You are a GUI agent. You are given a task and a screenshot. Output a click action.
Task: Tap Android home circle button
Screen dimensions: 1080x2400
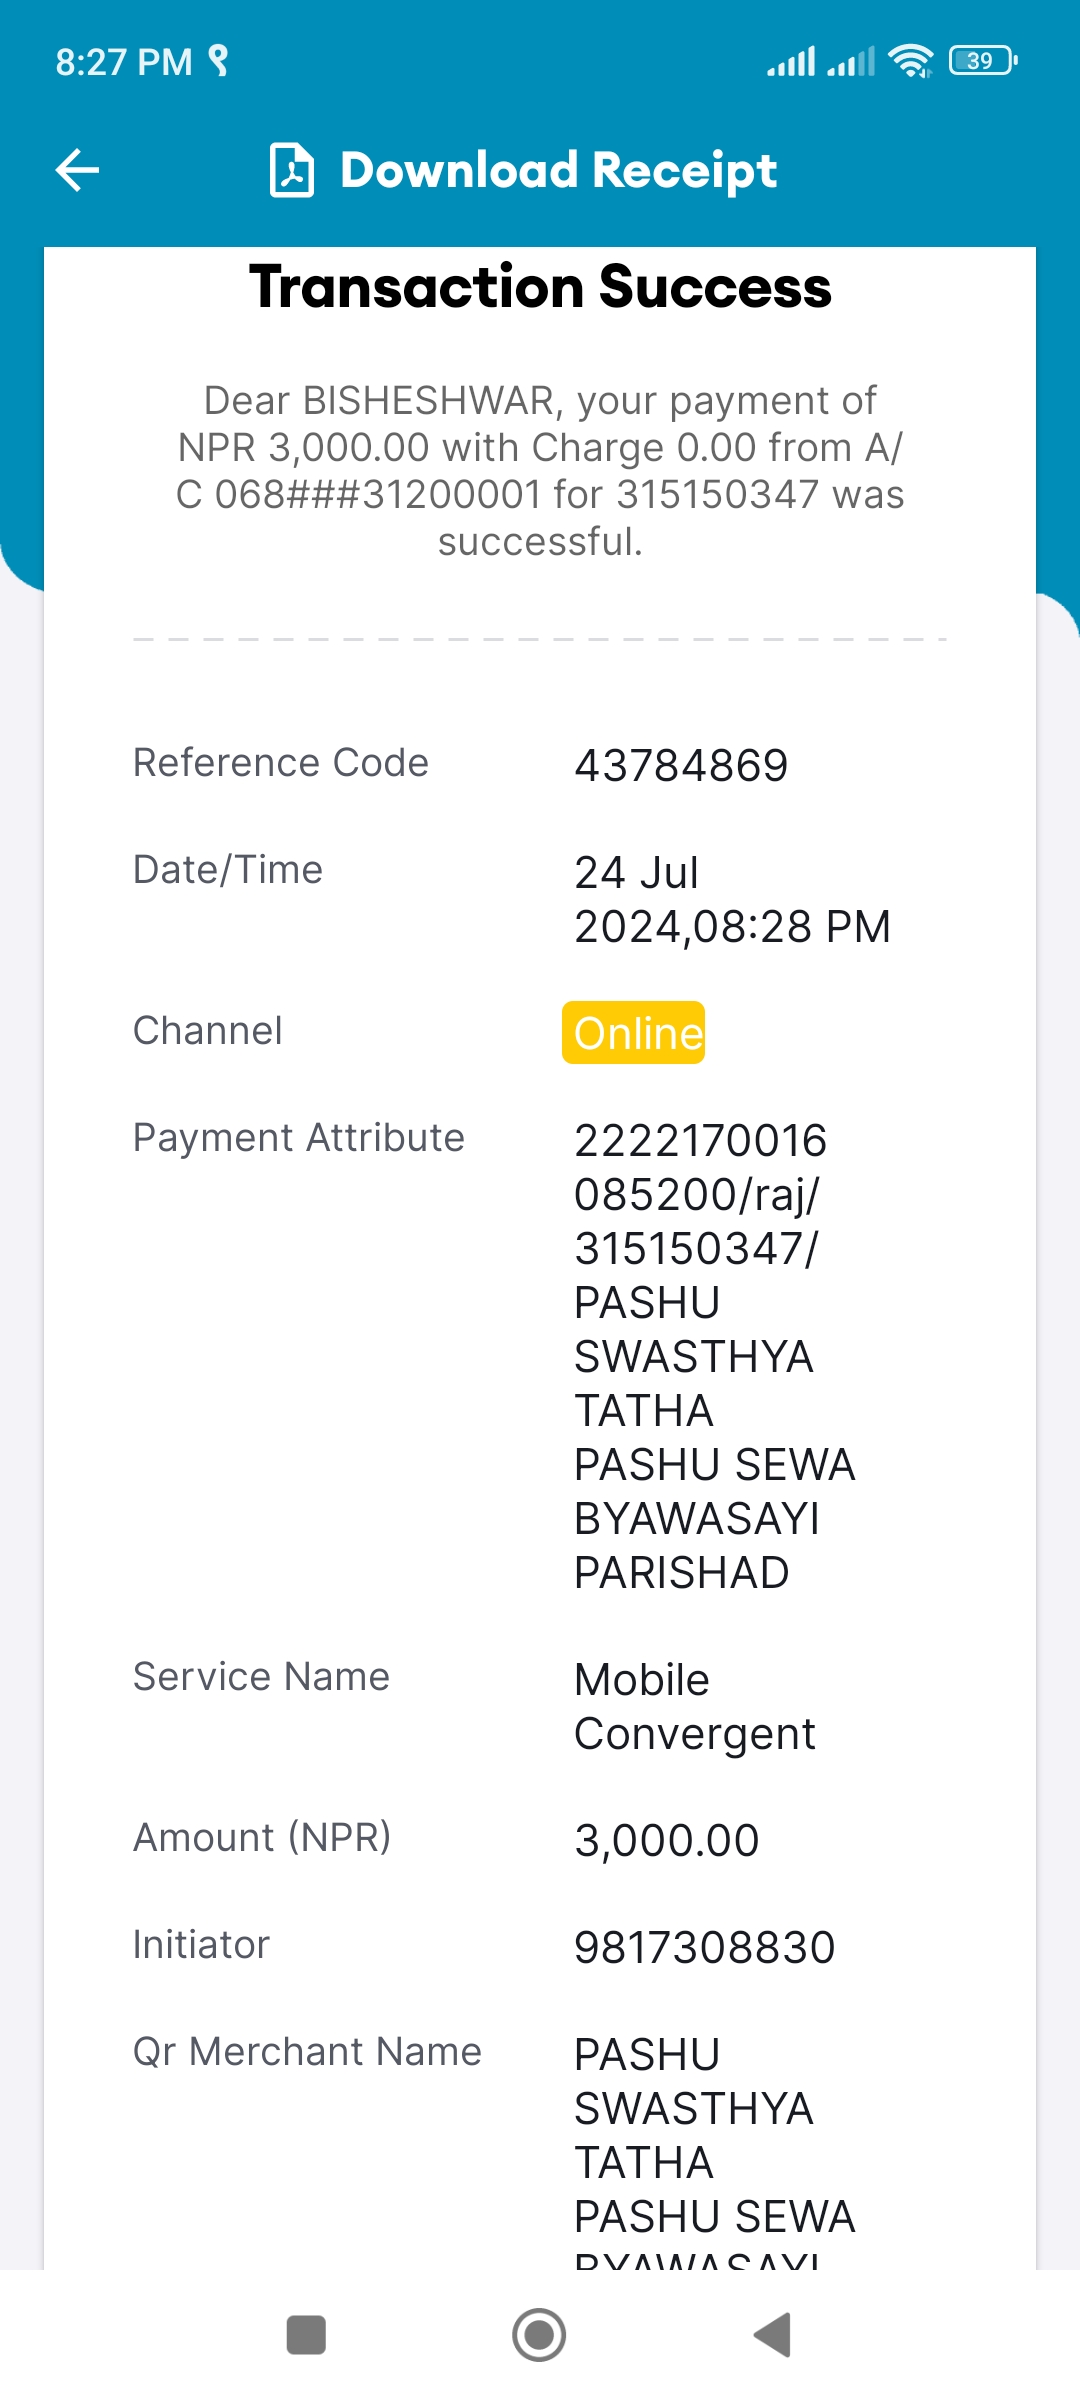[x=539, y=2335]
